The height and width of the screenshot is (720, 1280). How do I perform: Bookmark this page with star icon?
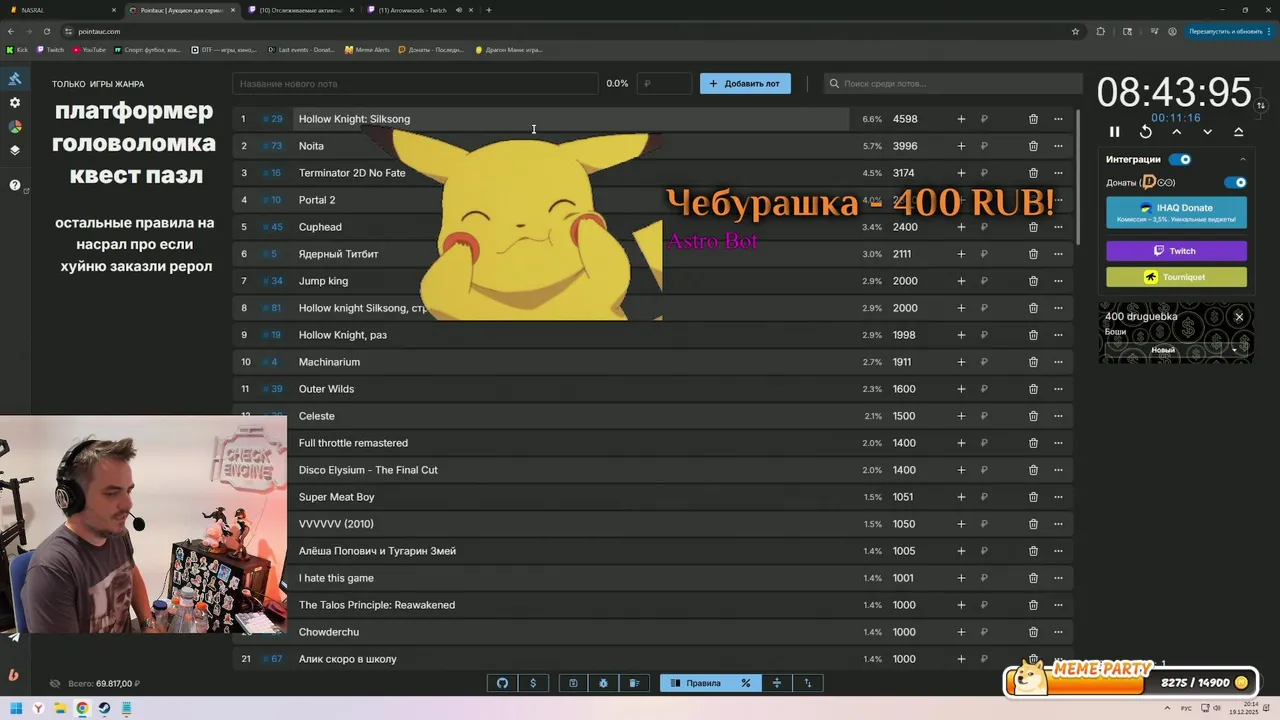point(1075,31)
